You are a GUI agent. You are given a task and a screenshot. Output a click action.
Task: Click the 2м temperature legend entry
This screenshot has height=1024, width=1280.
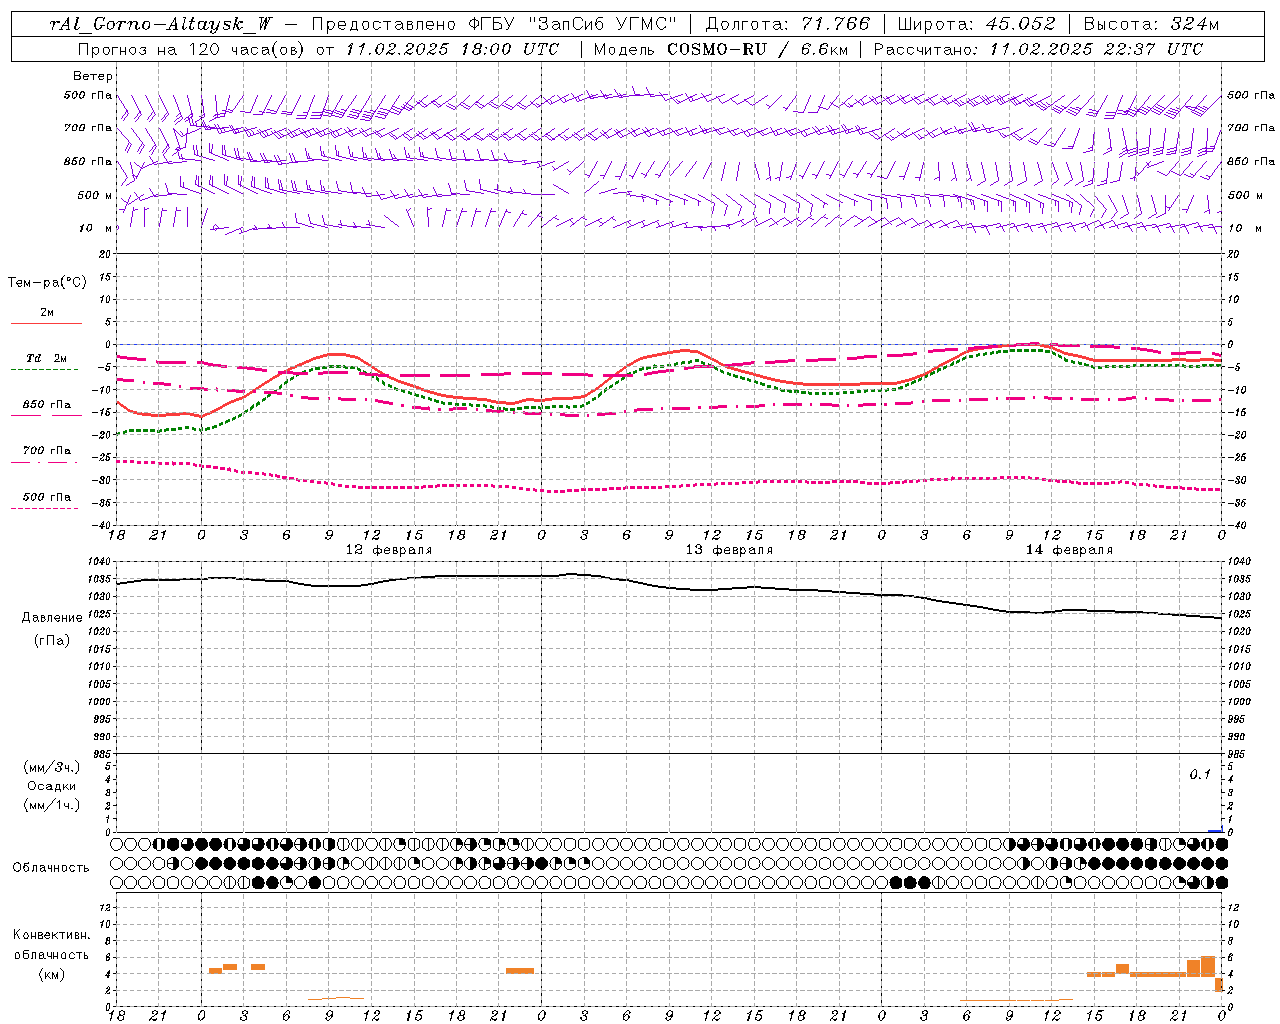tap(47, 313)
